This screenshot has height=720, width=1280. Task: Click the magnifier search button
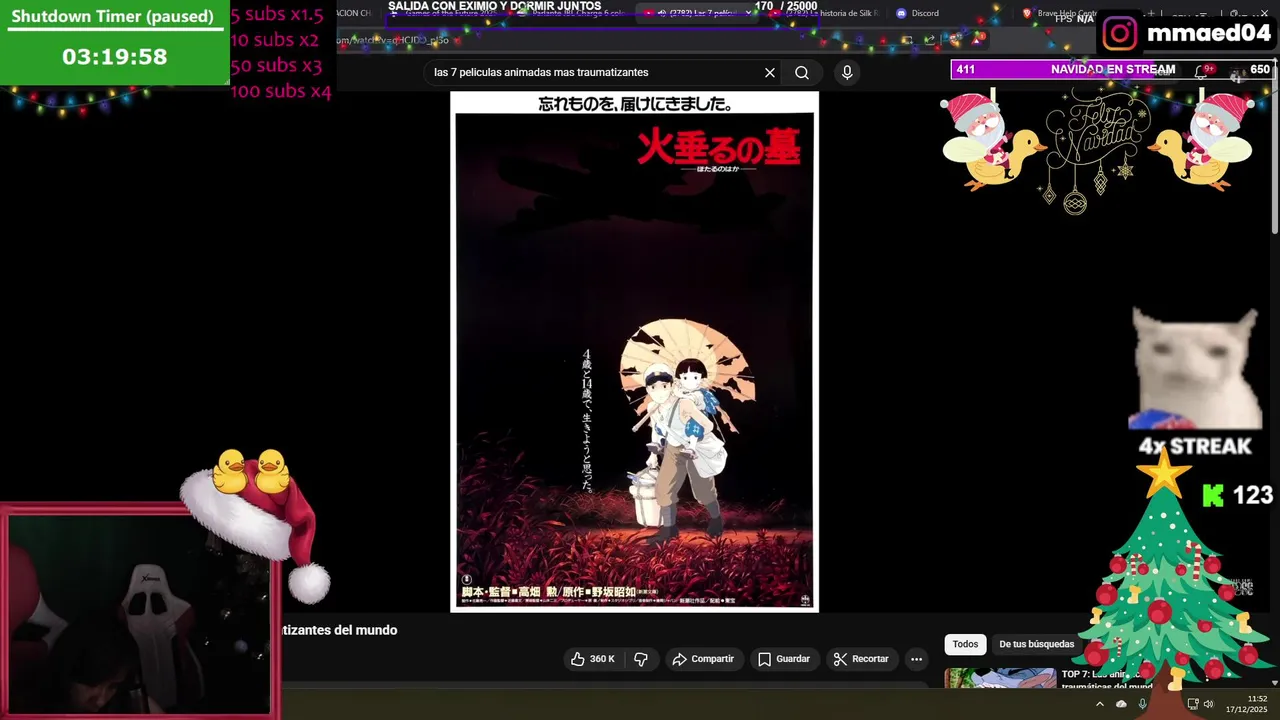802,72
